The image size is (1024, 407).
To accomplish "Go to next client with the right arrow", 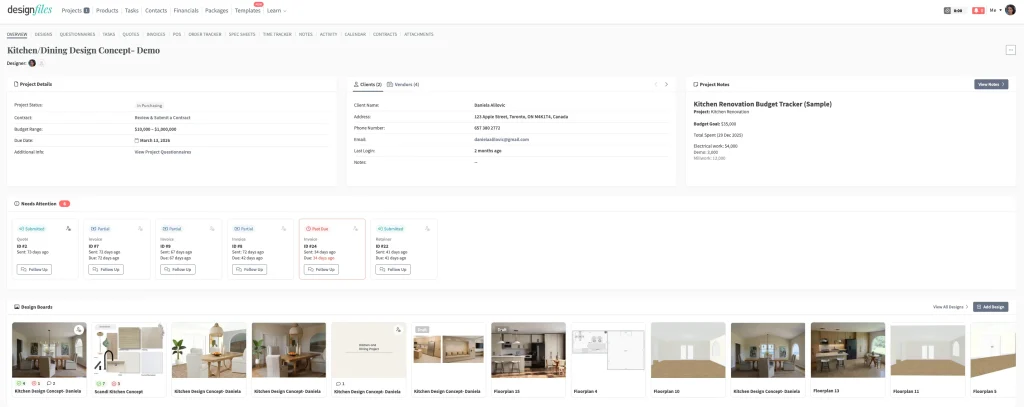I will pos(666,84).
